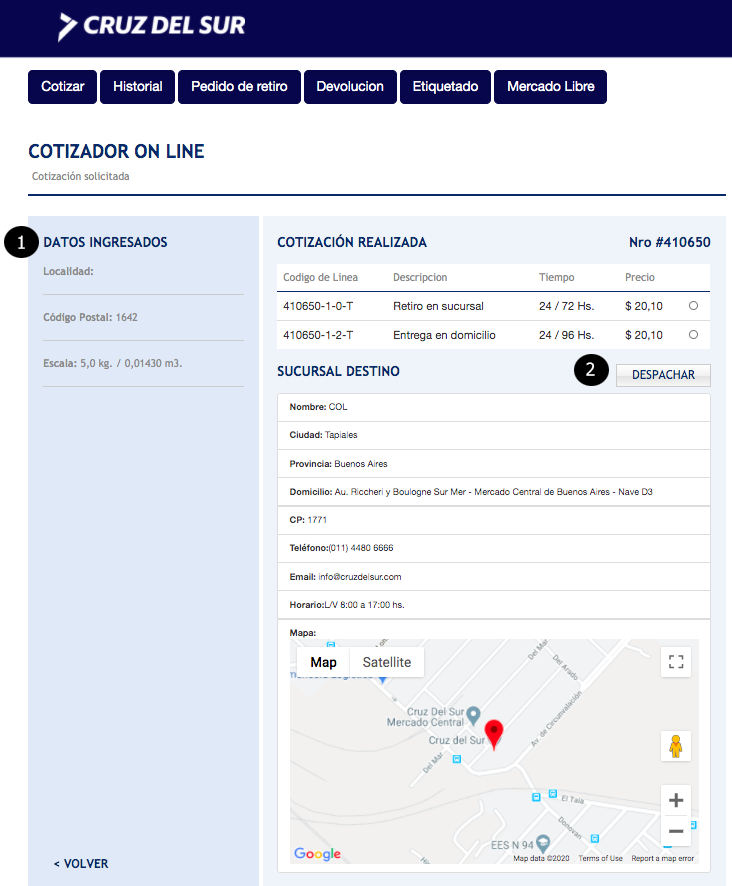Viewport: 732px width, 886px height.
Task: Open the map Terms of Use link
Action: click(x=600, y=858)
